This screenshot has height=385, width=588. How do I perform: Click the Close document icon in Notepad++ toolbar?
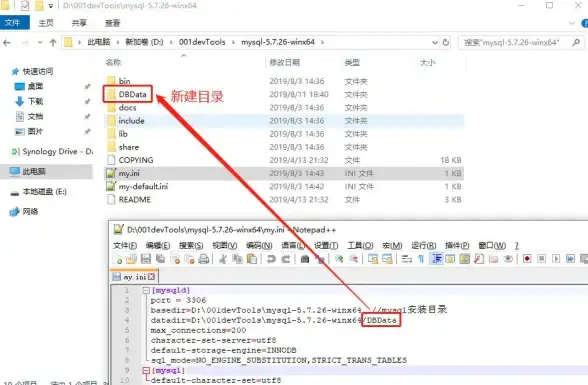pos(175,259)
